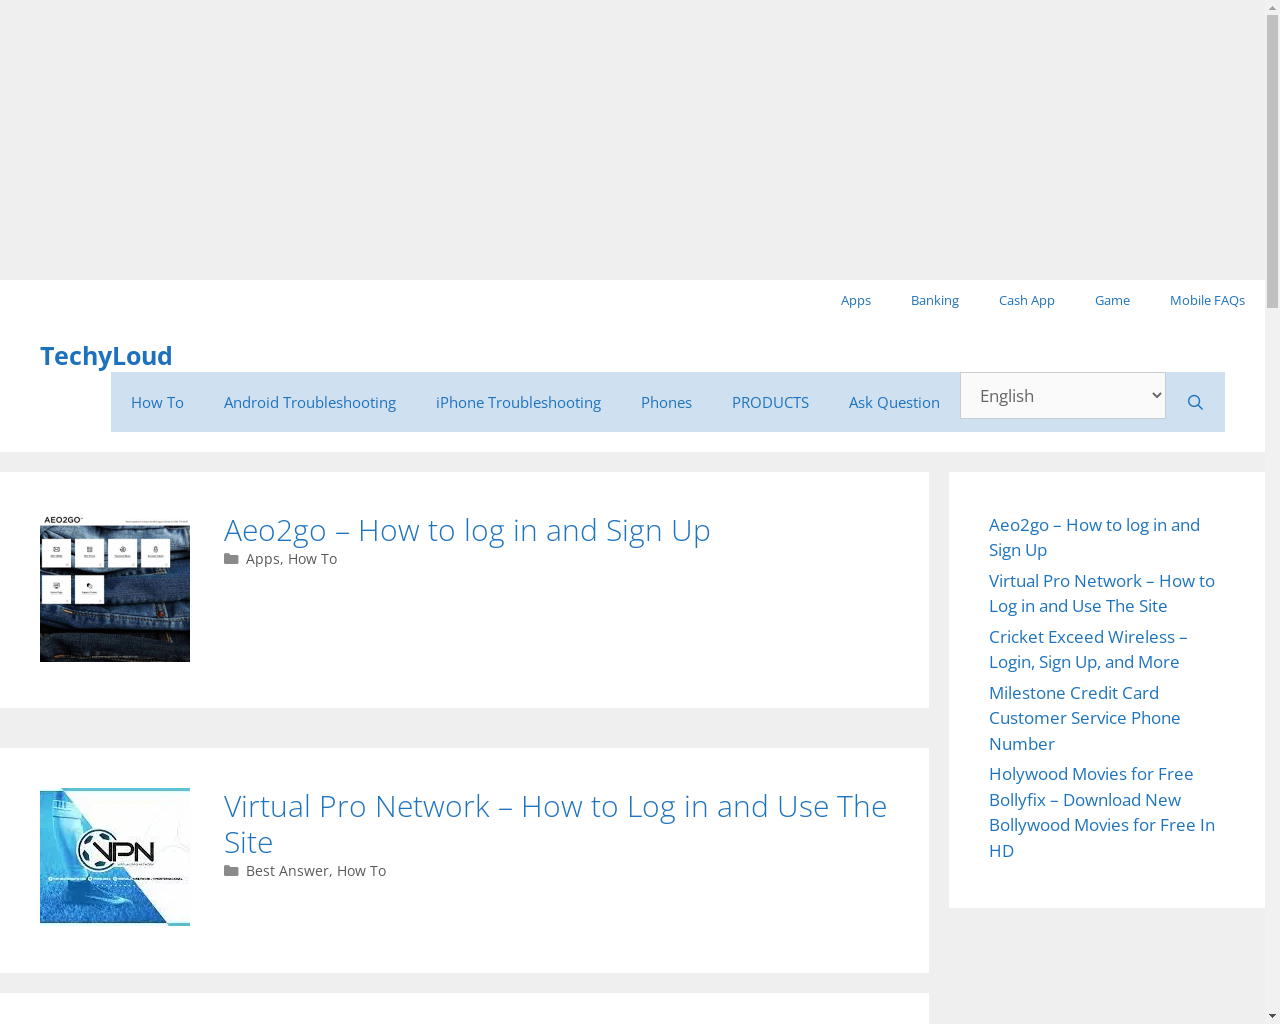1280x1024 pixels.
Task: Click the TechyLoud site title
Action: [x=106, y=356]
